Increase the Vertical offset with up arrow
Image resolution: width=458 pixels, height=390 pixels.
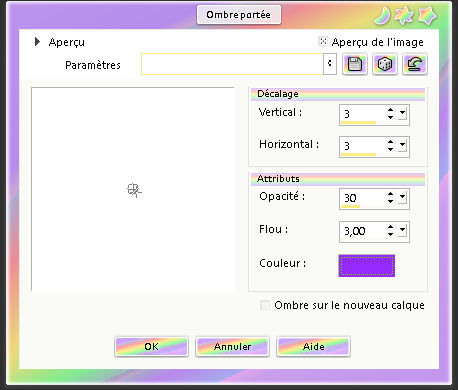pos(390,110)
